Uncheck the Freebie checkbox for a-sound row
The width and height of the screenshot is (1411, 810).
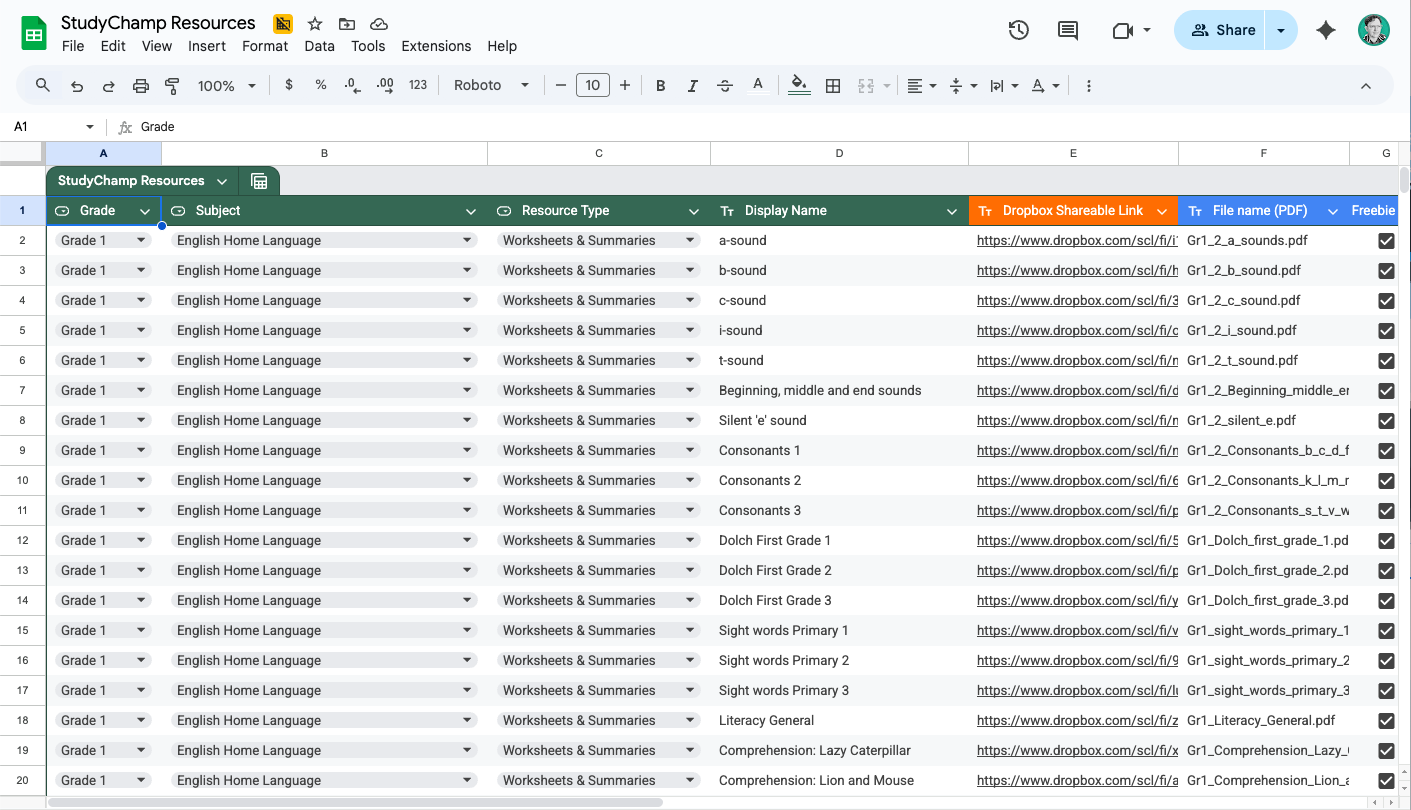click(1386, 240)
